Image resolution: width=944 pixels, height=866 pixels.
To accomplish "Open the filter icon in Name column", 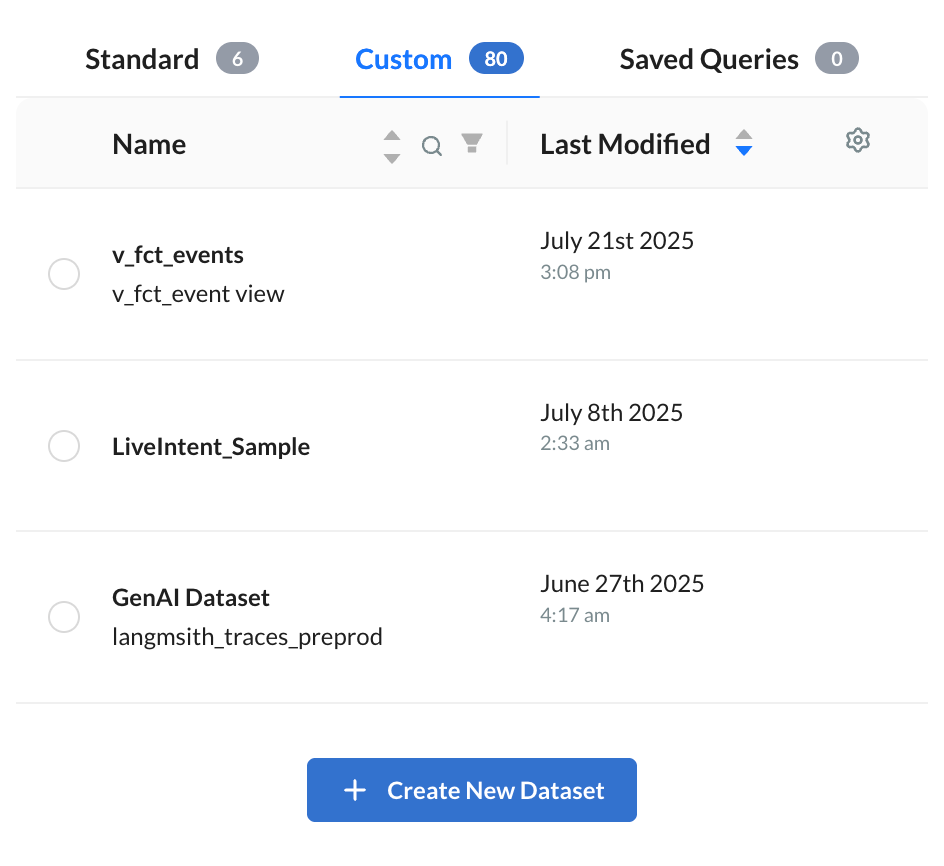I will (472, 144).
